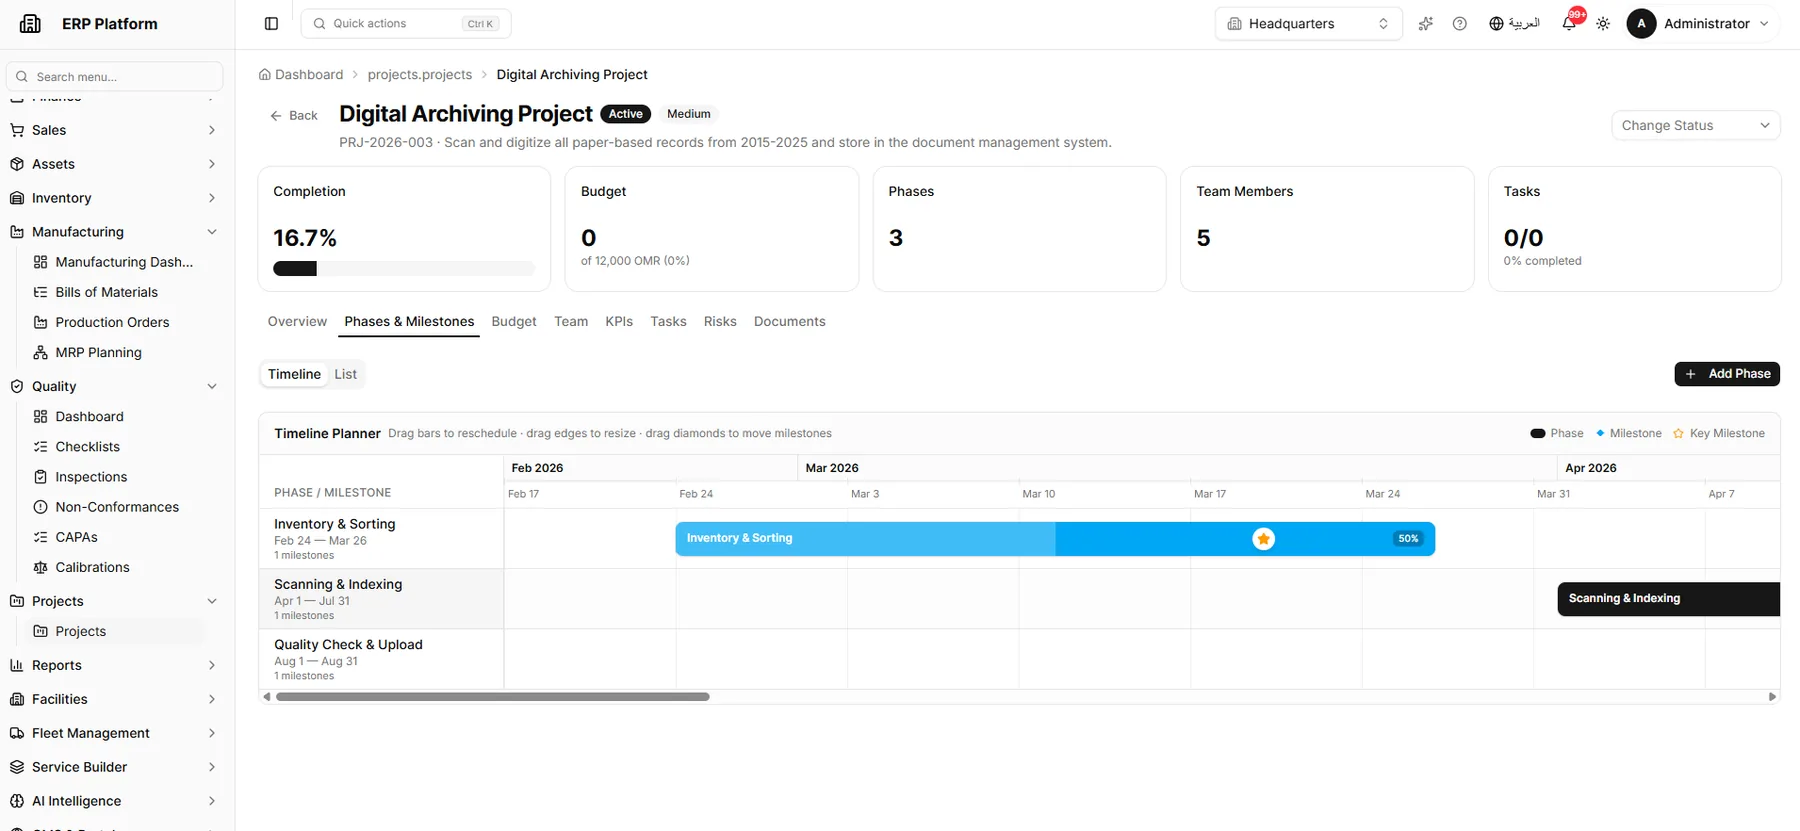Expand the Assets menu chevron
The height and width of the screenshot is (831, 1800).
pos(212,164)
